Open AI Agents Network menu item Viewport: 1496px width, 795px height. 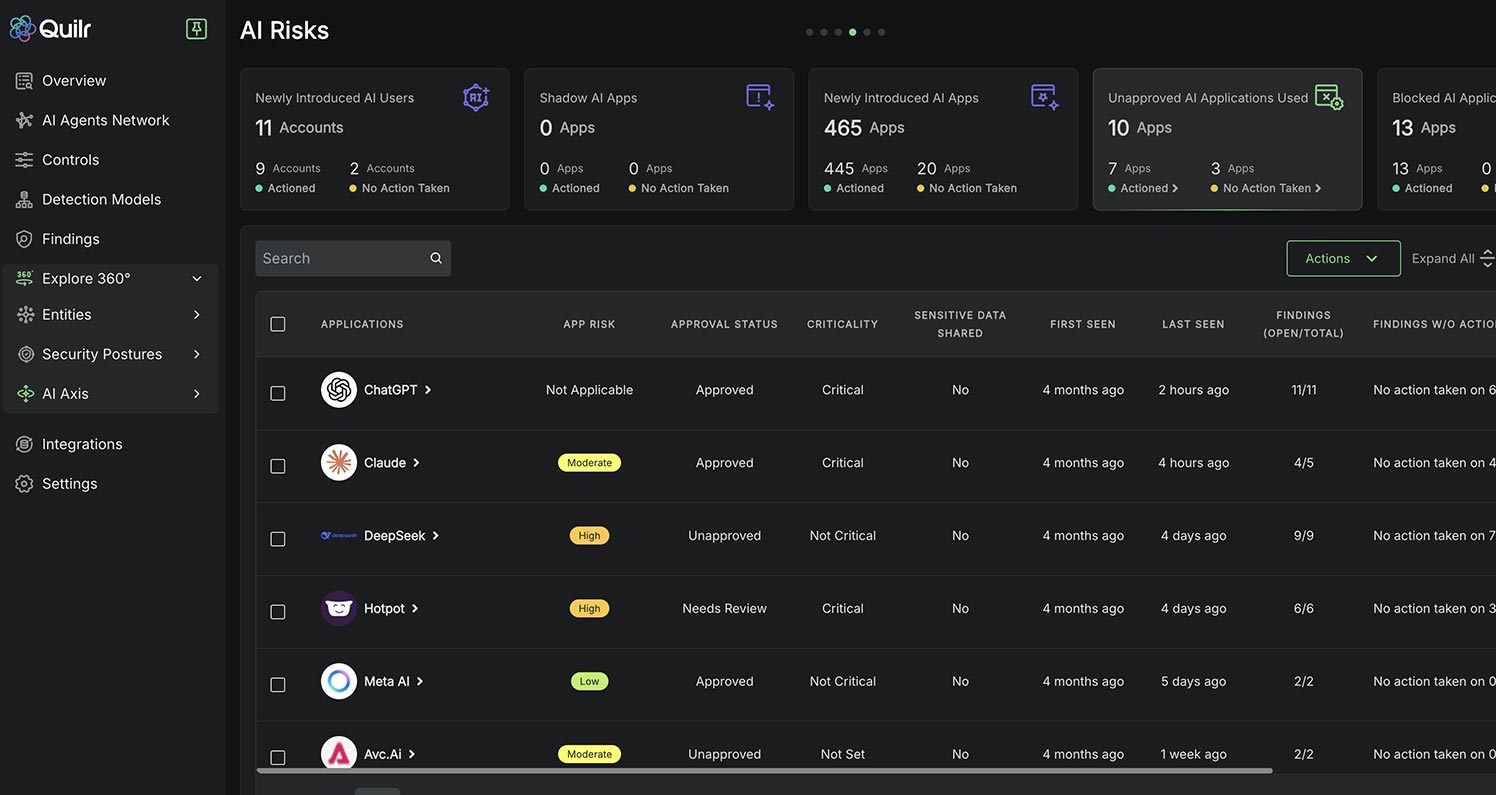106,120
